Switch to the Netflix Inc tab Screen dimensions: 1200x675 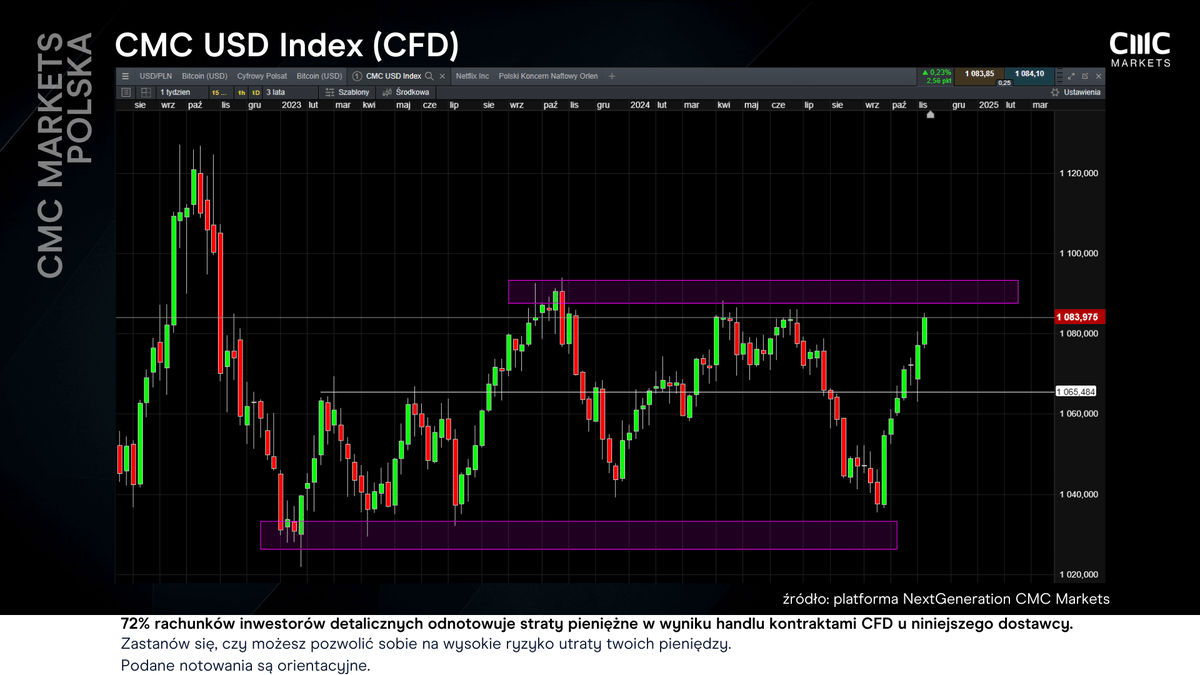472,76
